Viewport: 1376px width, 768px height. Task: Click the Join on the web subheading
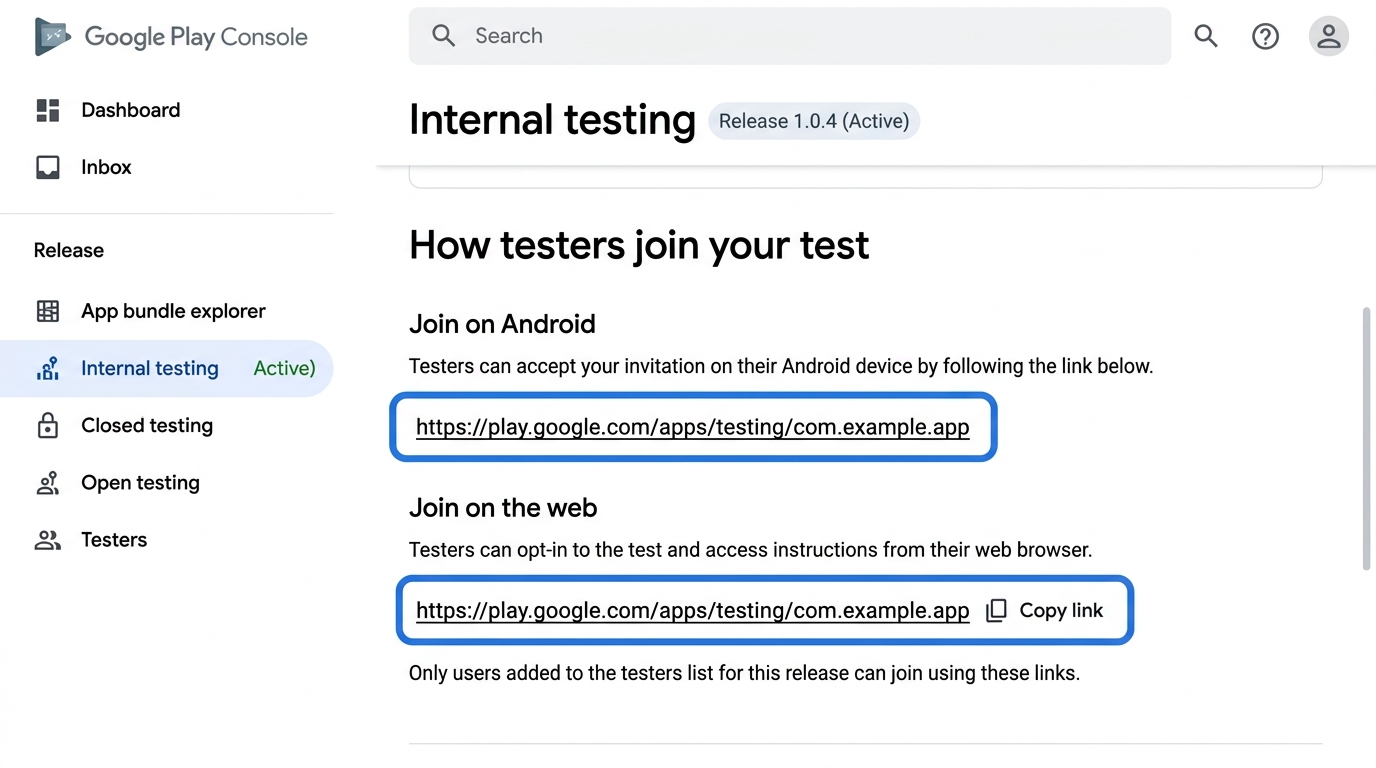[x=503, y=508]
